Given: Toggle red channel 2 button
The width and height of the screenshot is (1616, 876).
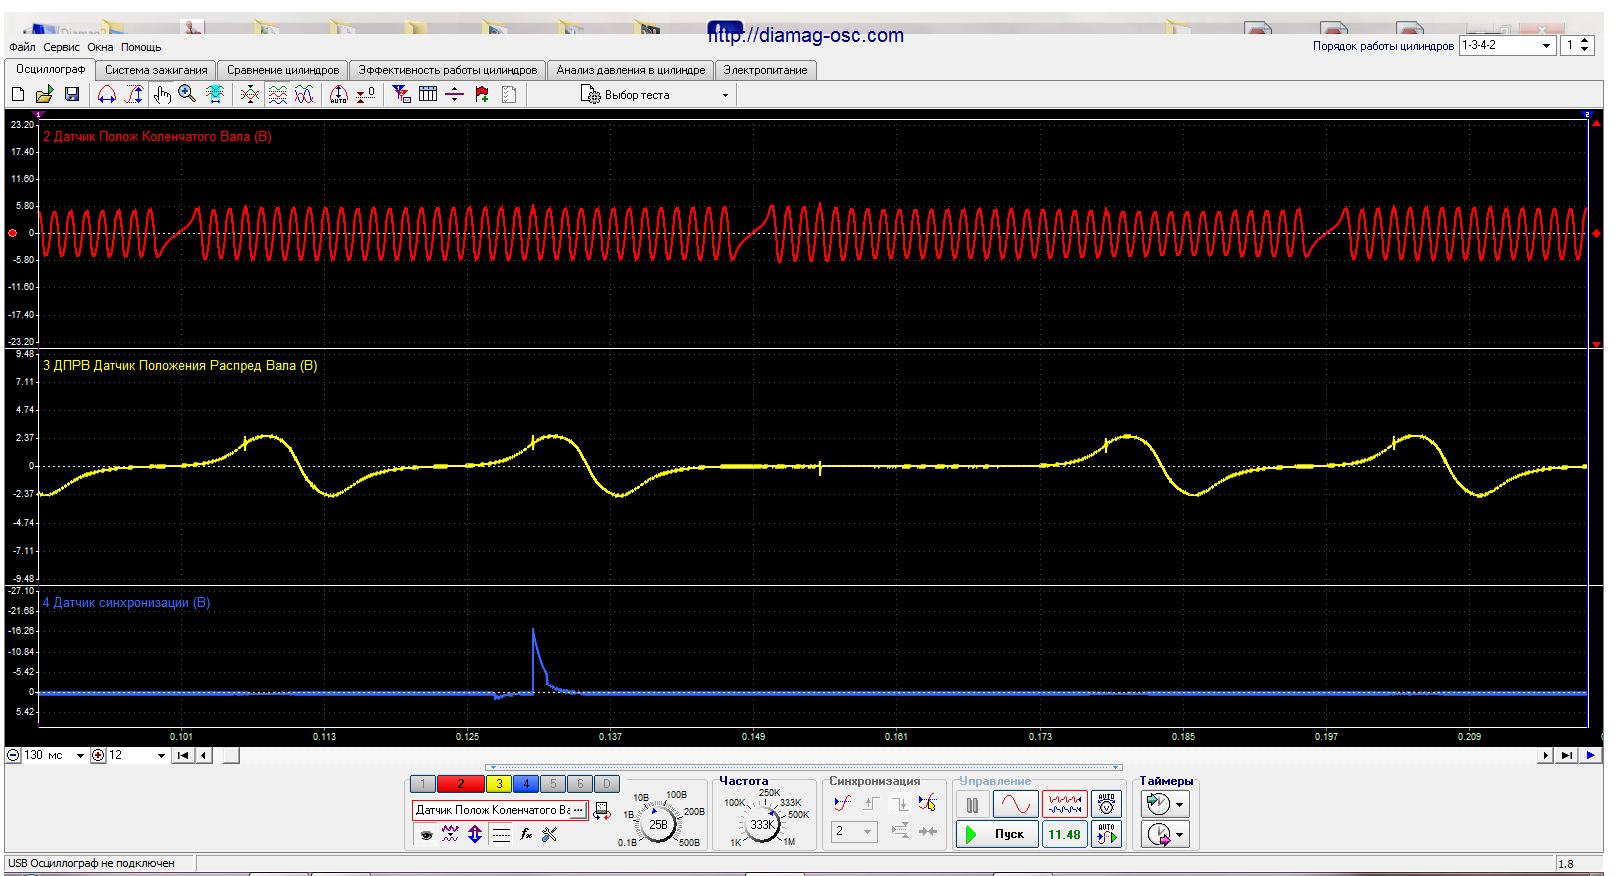Looking at the screenshot, I should [x=460, y=784].
